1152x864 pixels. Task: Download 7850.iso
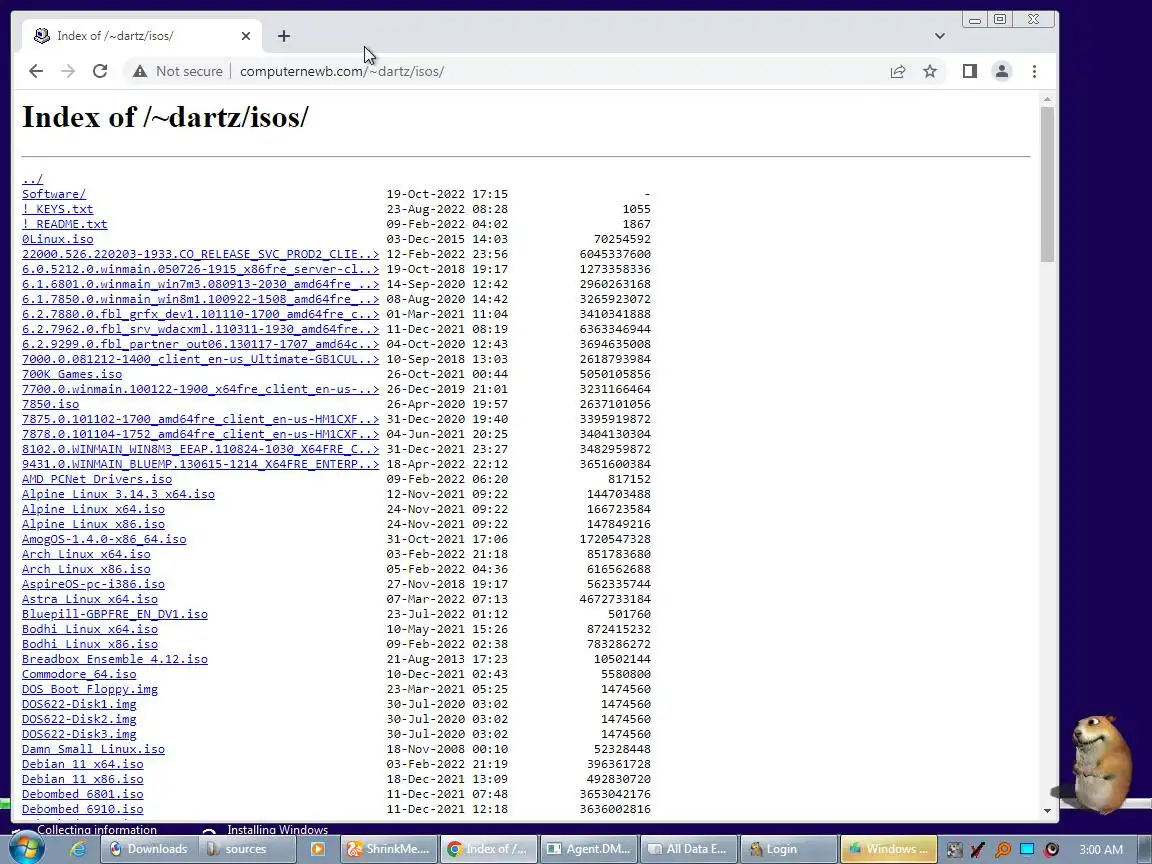[50, 404]
